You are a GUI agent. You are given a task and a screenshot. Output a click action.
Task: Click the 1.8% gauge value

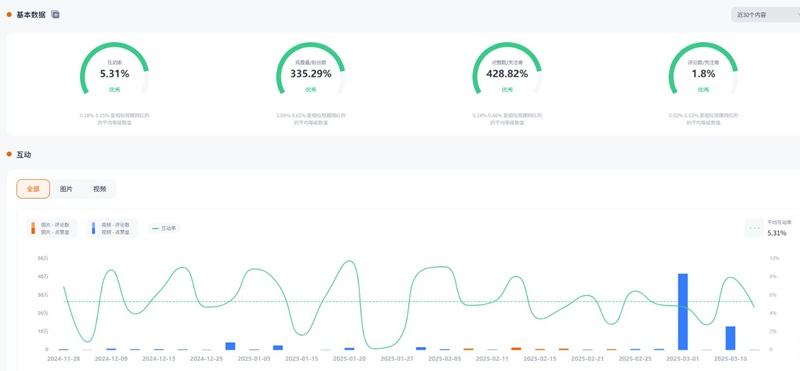pos(704,73)
